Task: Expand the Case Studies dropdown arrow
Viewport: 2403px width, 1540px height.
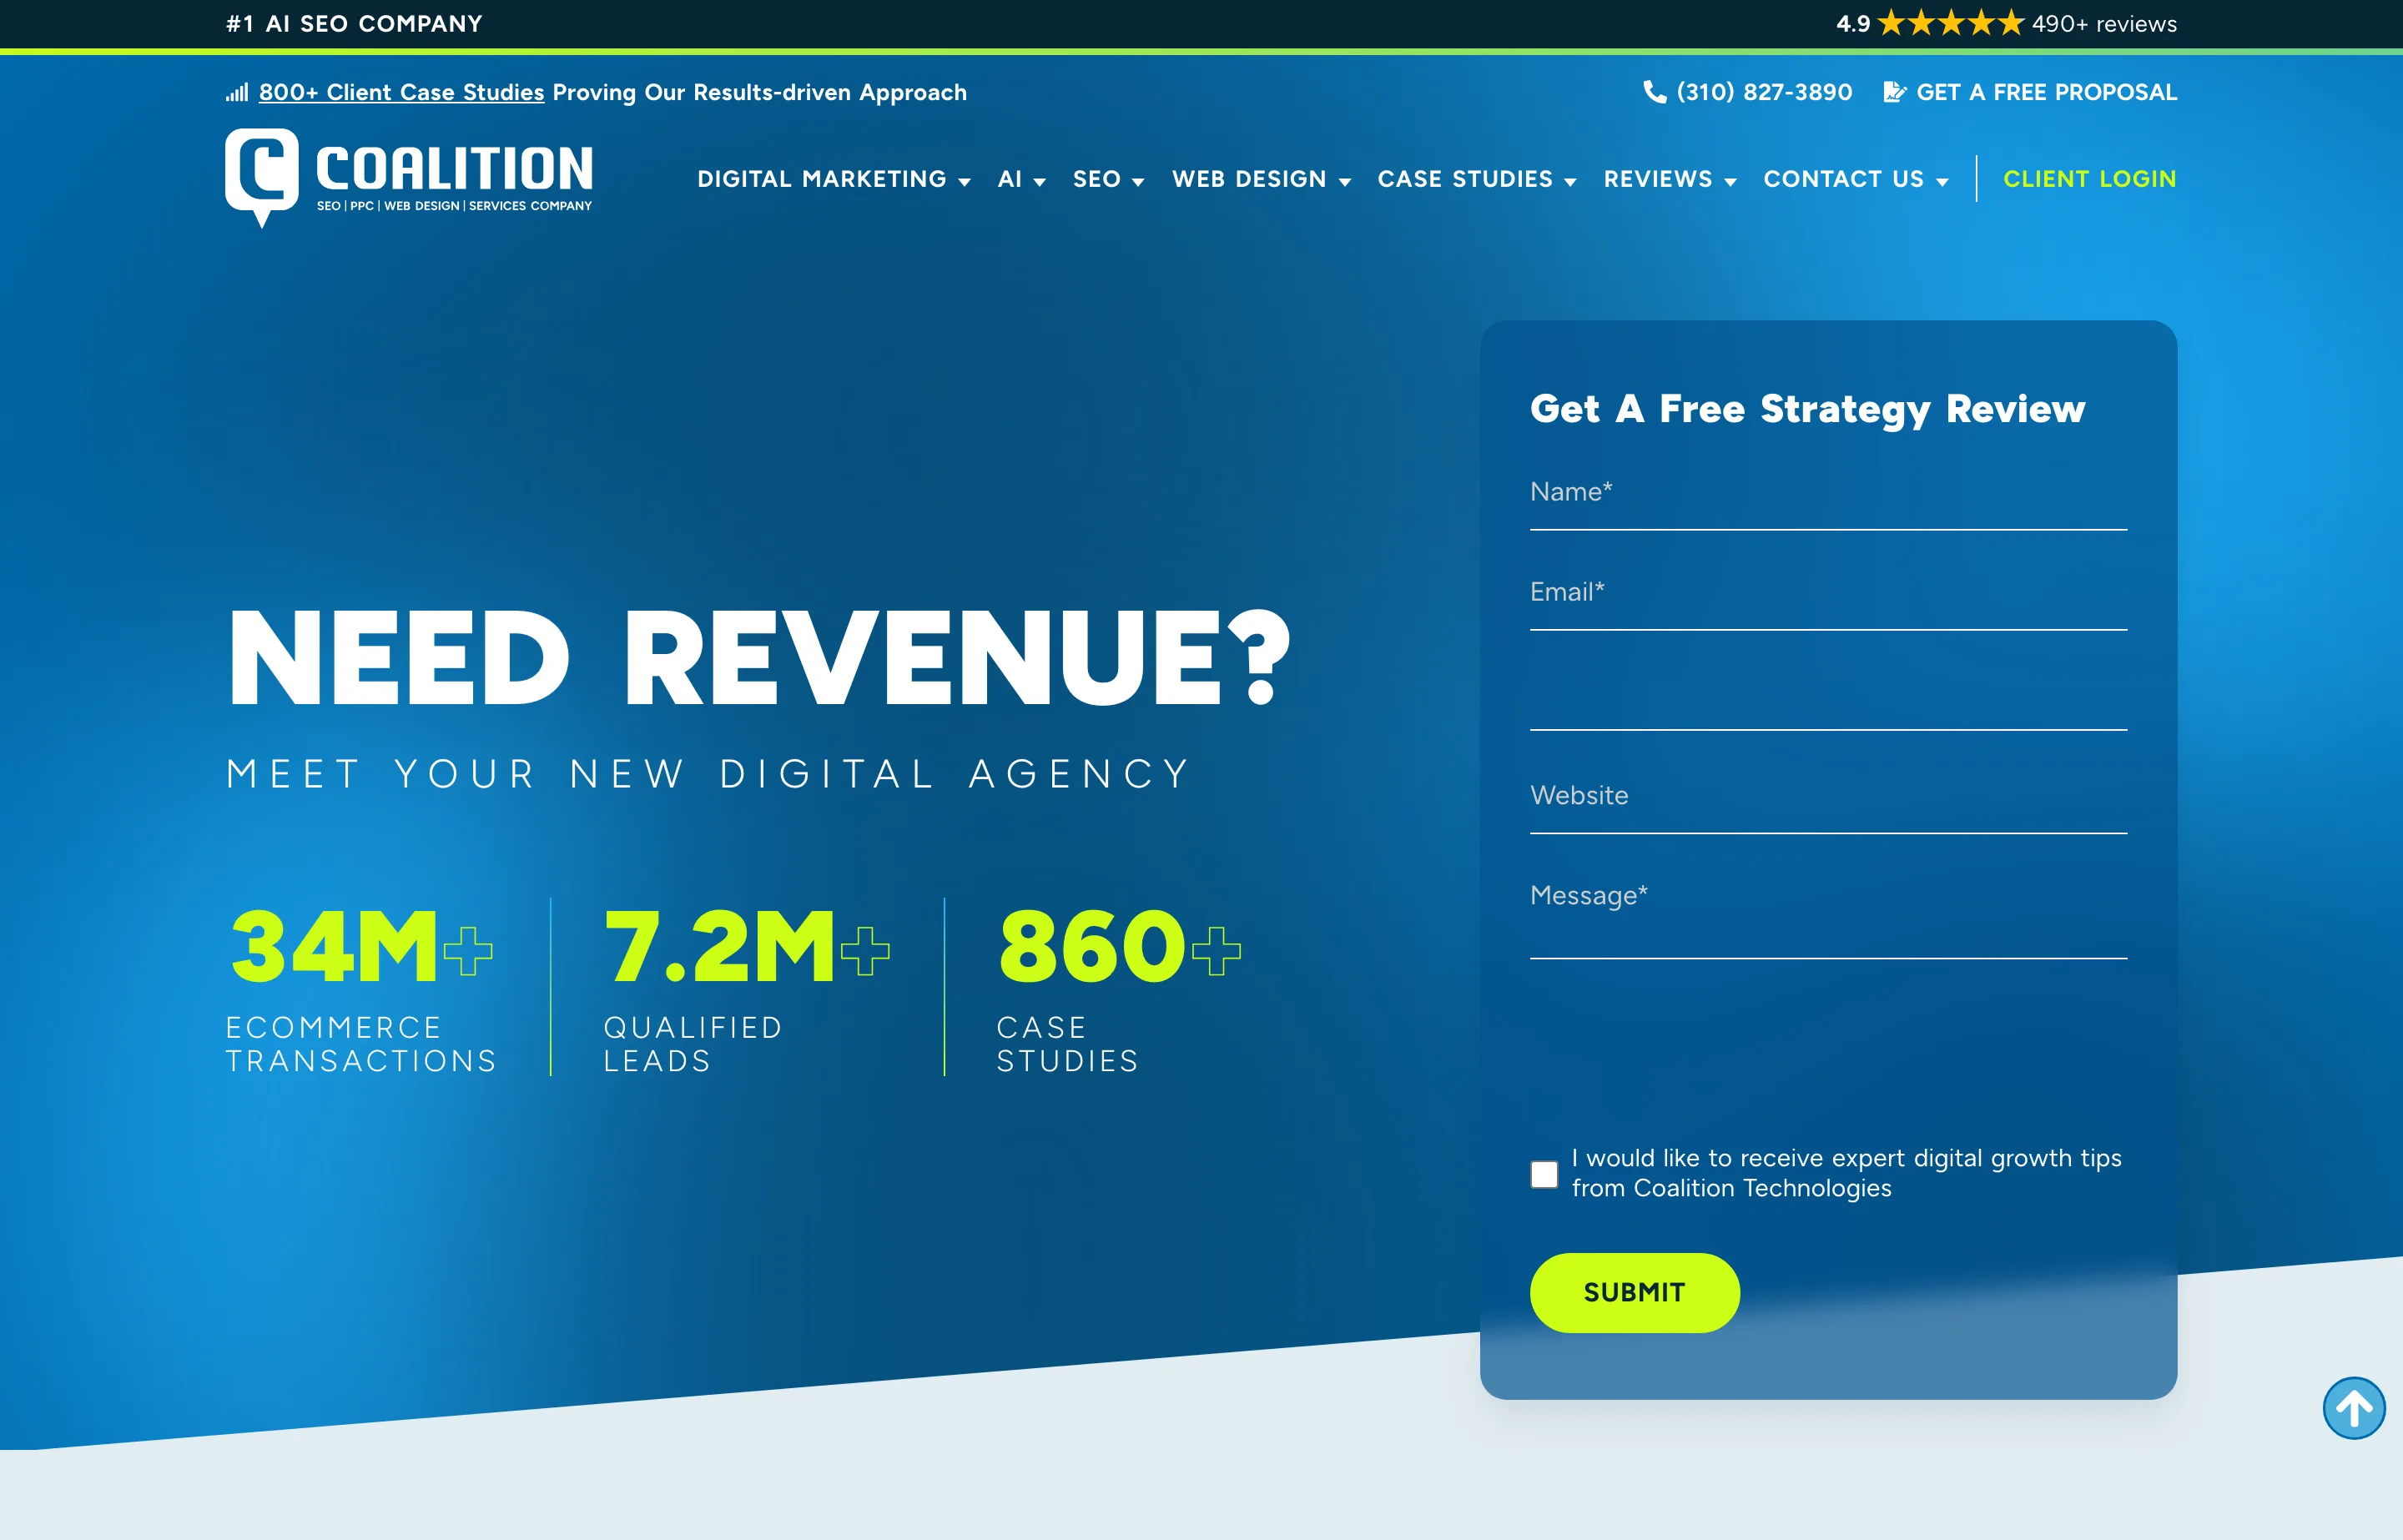Action: 1570,182
